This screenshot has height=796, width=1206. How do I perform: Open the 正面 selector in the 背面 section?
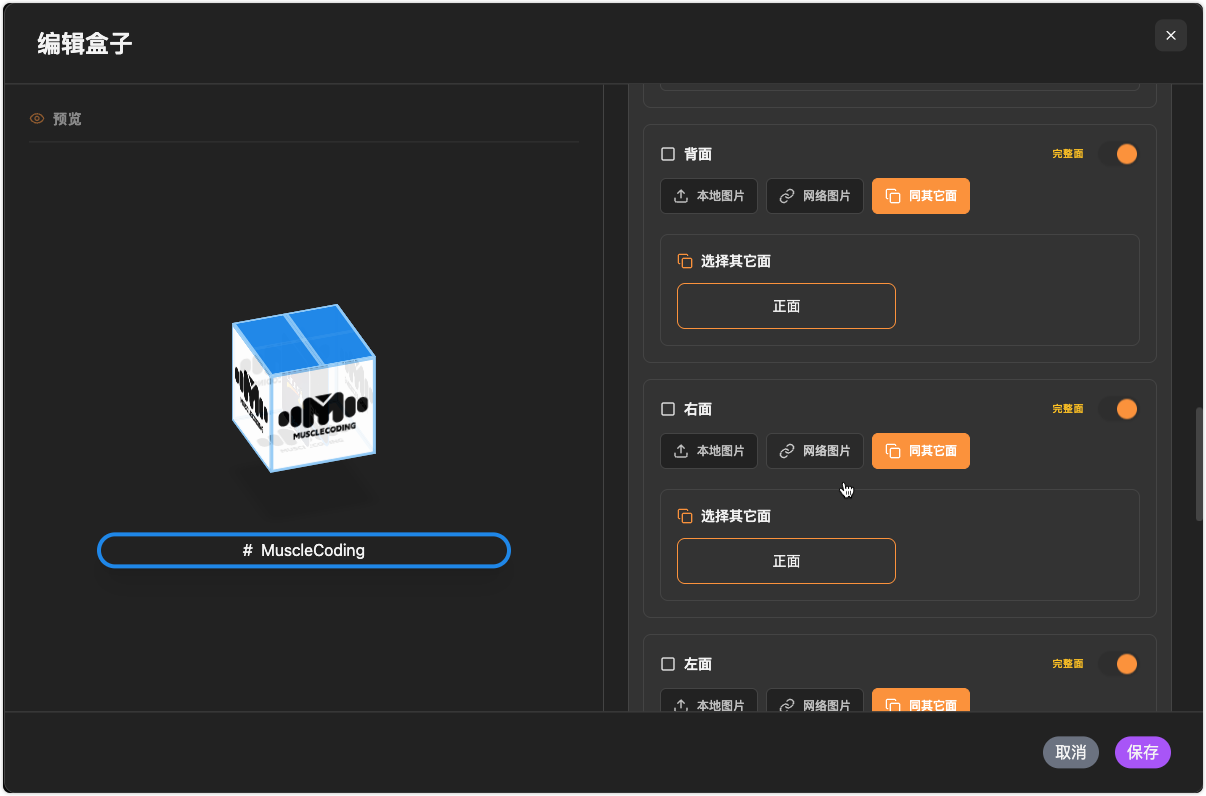[786, 306]
